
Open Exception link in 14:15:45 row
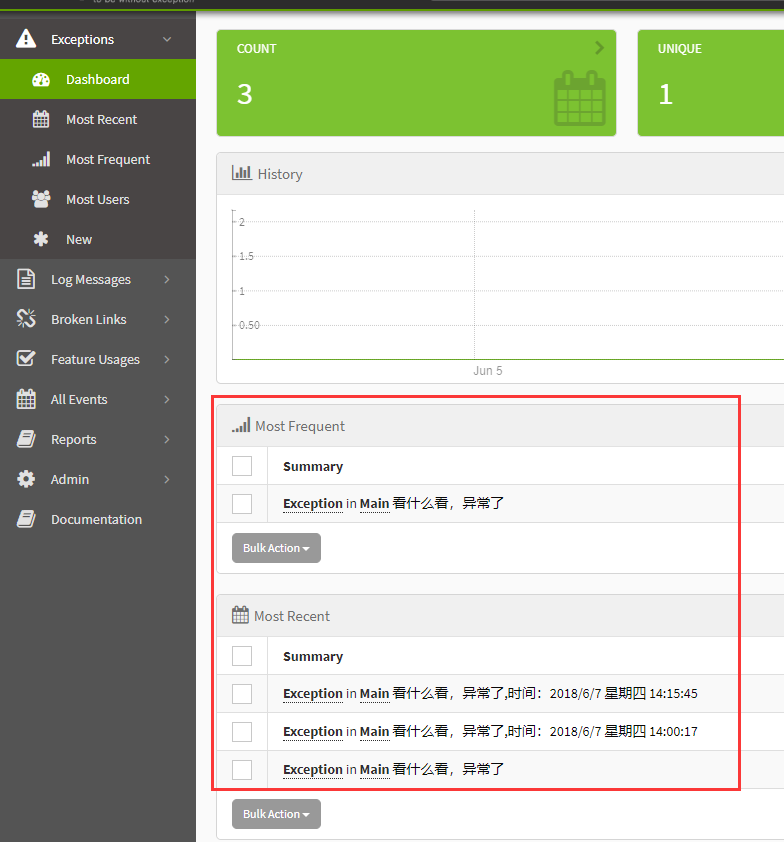point(313,694)
